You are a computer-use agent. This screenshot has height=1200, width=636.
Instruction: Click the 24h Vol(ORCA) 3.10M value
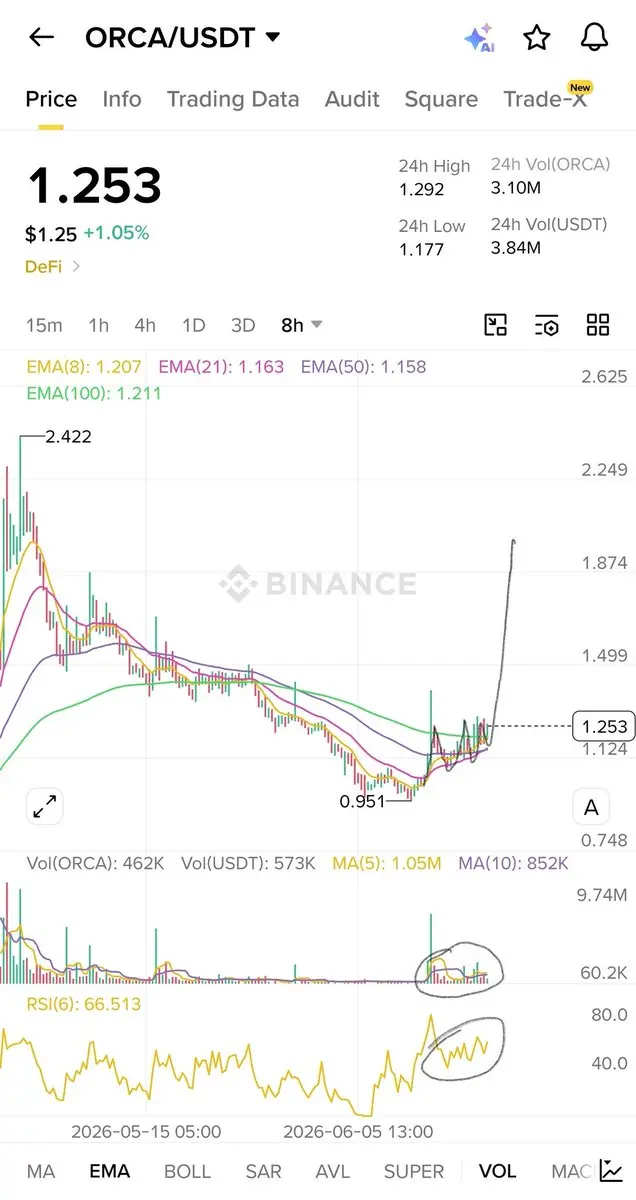[516, 189]
